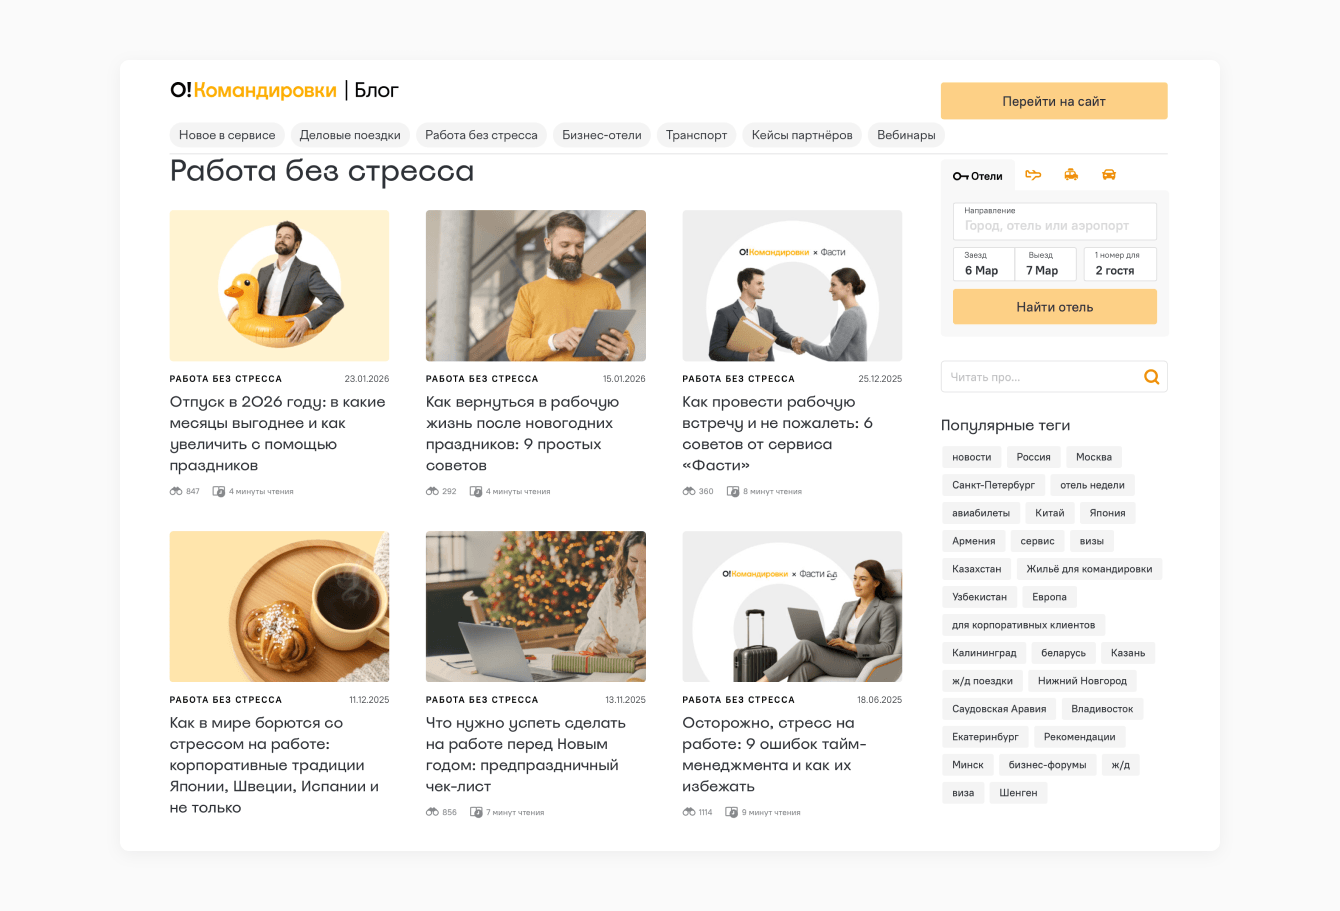Select the car rental icon tab
The image size is (1340, 911).
click(x=1109, y=175)
